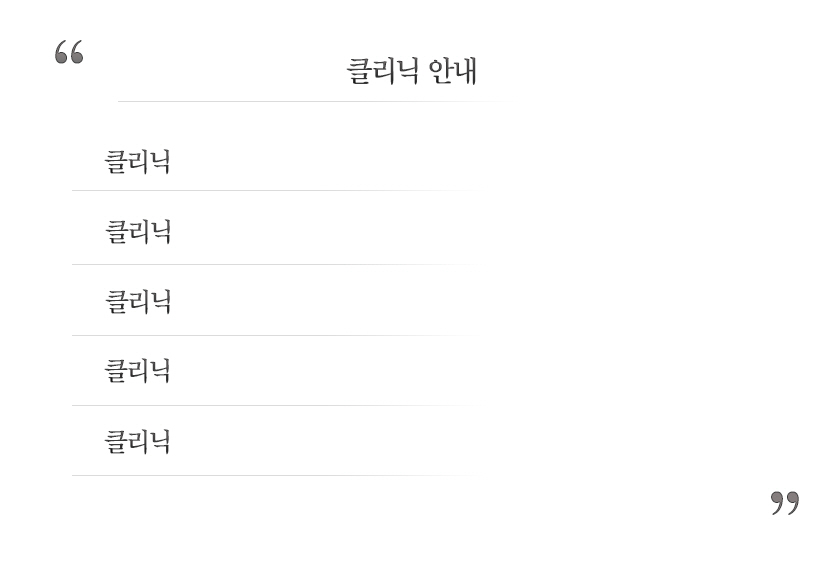The width and height of the screenshot is (840, 570).
Task: Click the middle 클리닉 entry of five
Action: [138, 302]
